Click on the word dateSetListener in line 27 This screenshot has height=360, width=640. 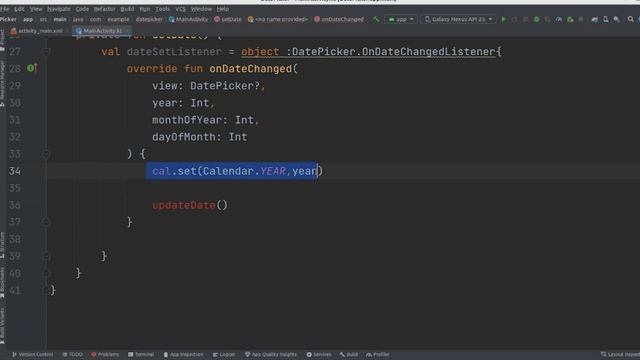[x=174, y=52]
